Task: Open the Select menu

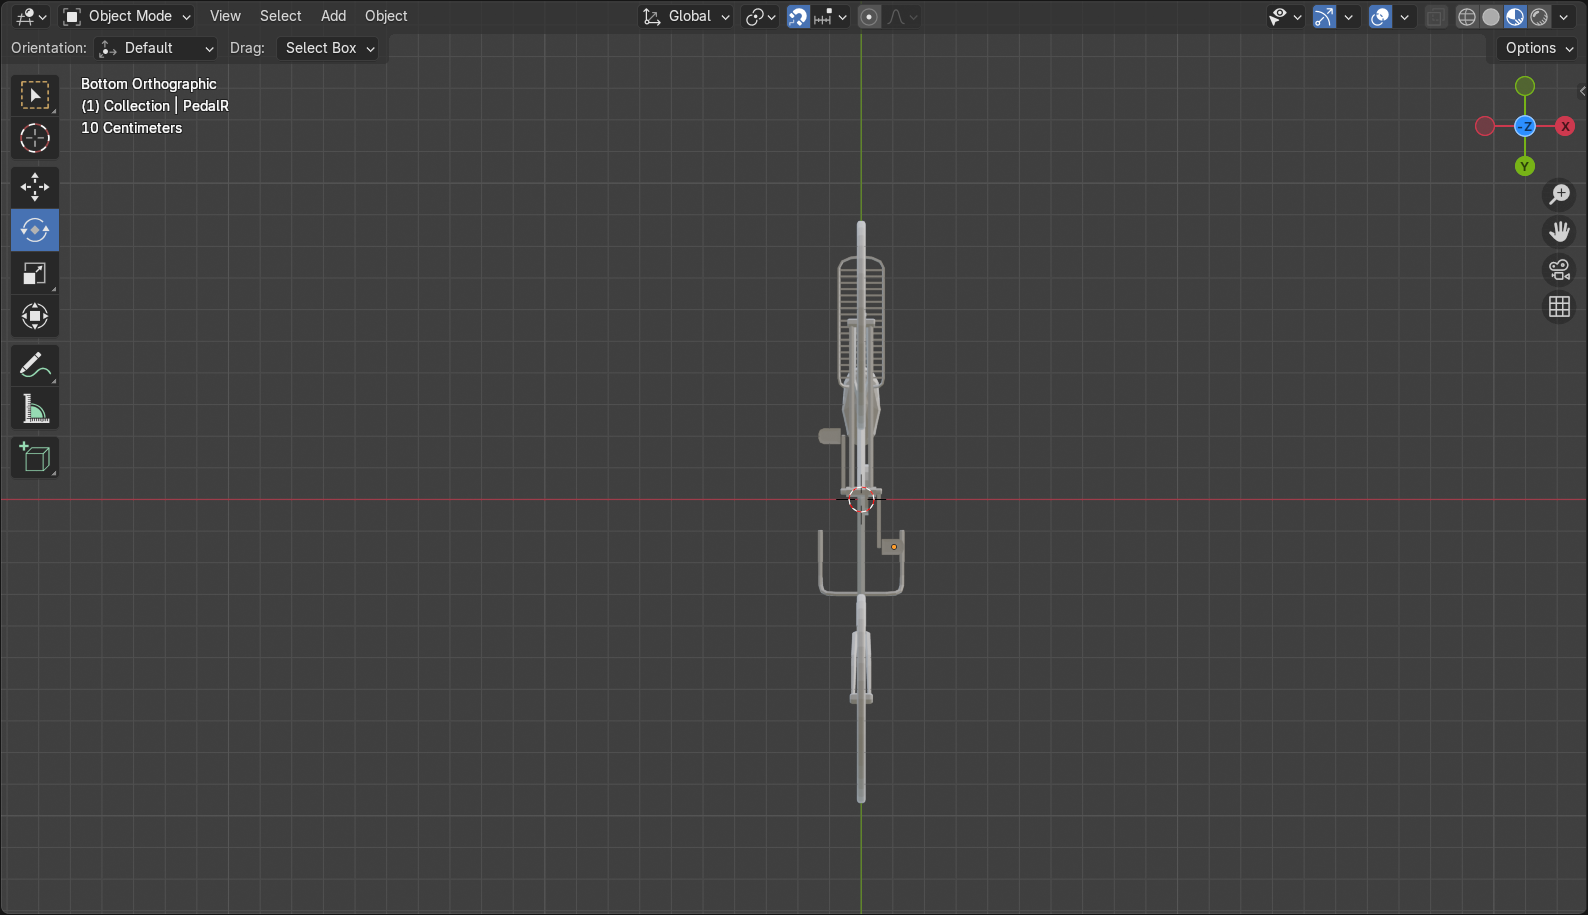Action: click(x=280, y=16)
